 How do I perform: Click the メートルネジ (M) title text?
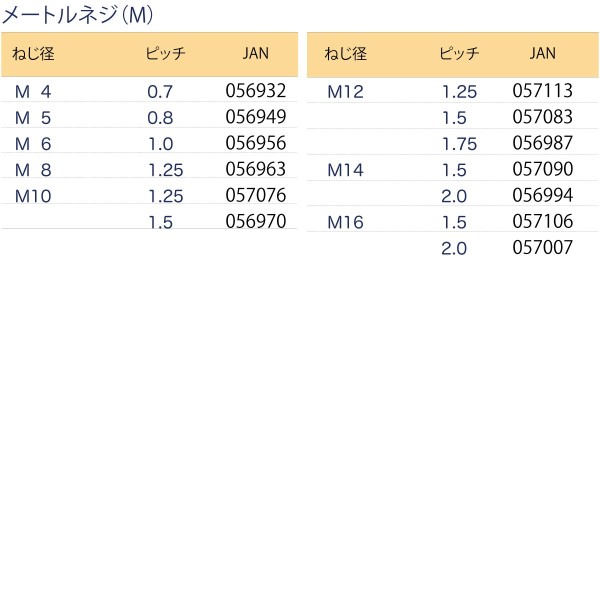point(78,15)
